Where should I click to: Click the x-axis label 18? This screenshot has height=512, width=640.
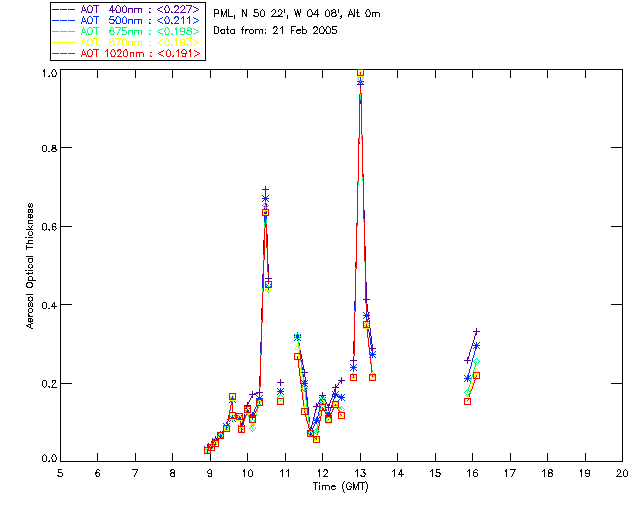(x=547, y=473)
